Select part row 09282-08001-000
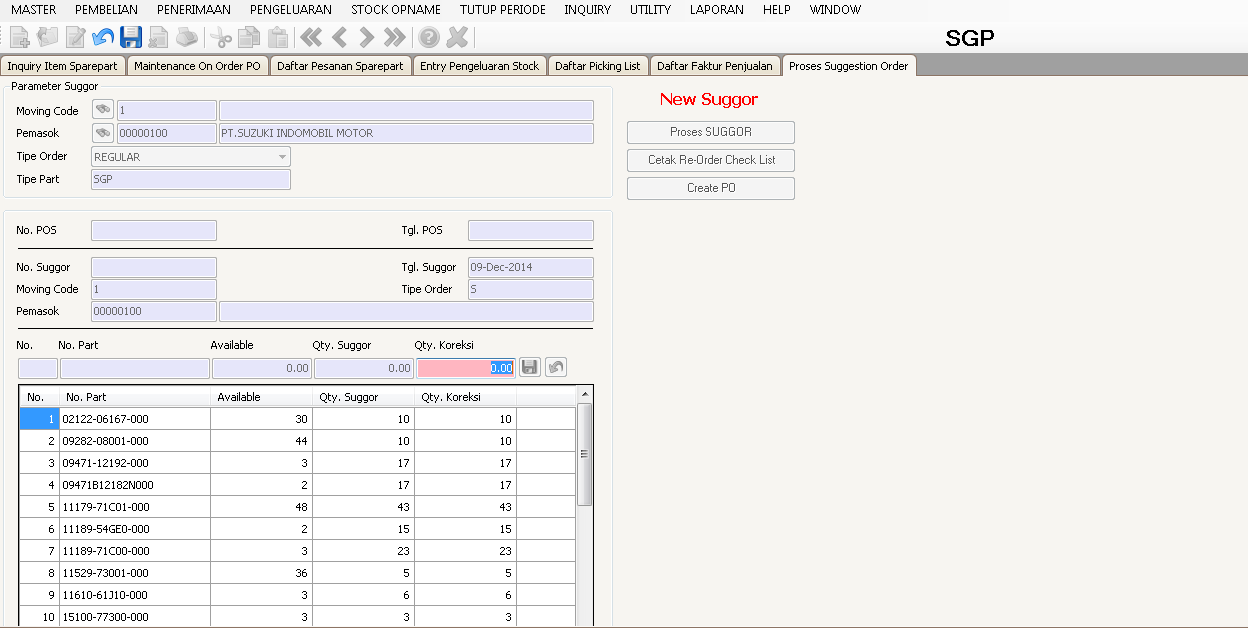1248x628 pixels. (298, 441)
